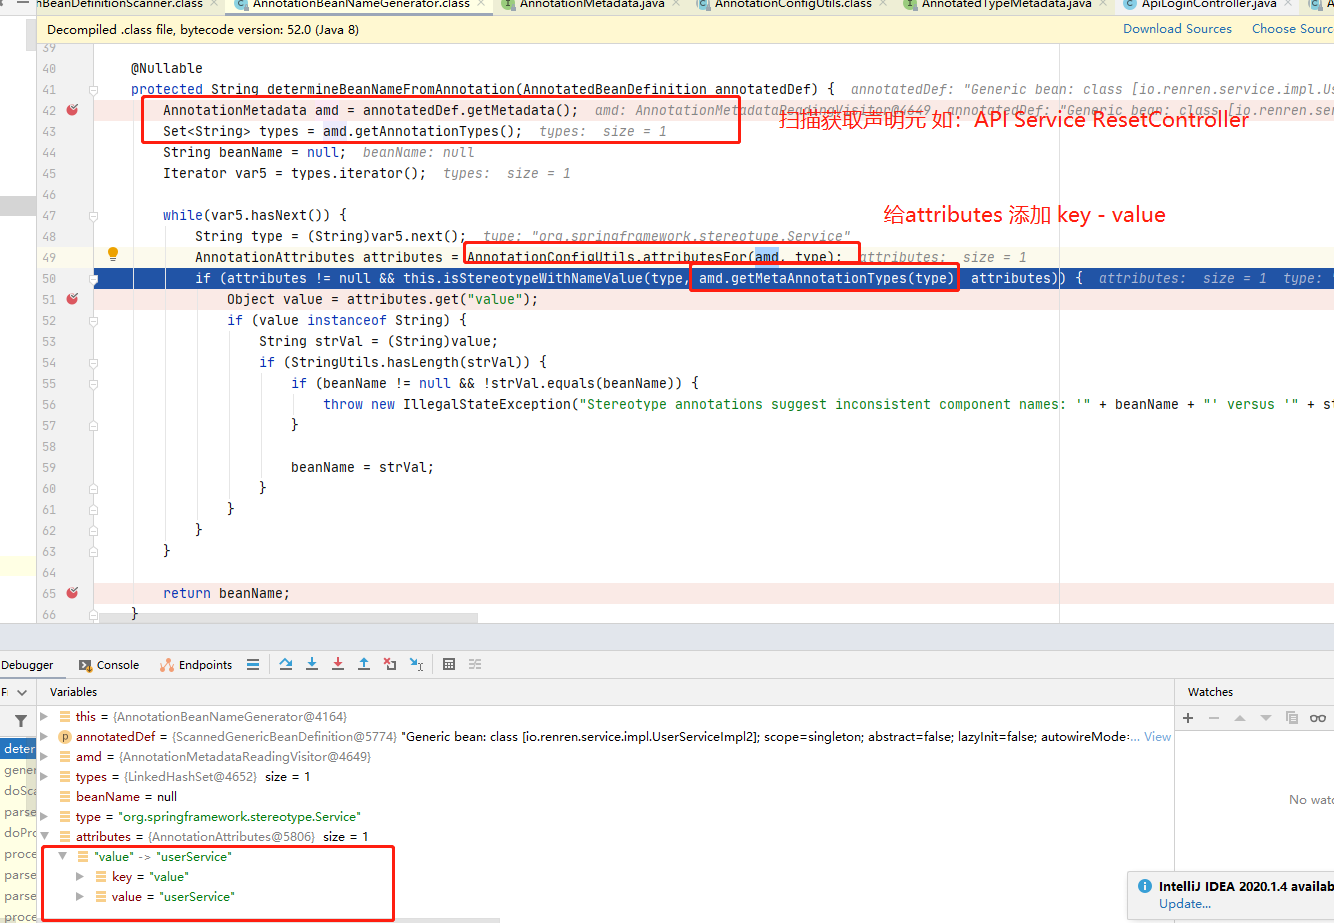Expand the key = "value" entry
Screen dimensions: 1334x923
click(x=78, y=876)
